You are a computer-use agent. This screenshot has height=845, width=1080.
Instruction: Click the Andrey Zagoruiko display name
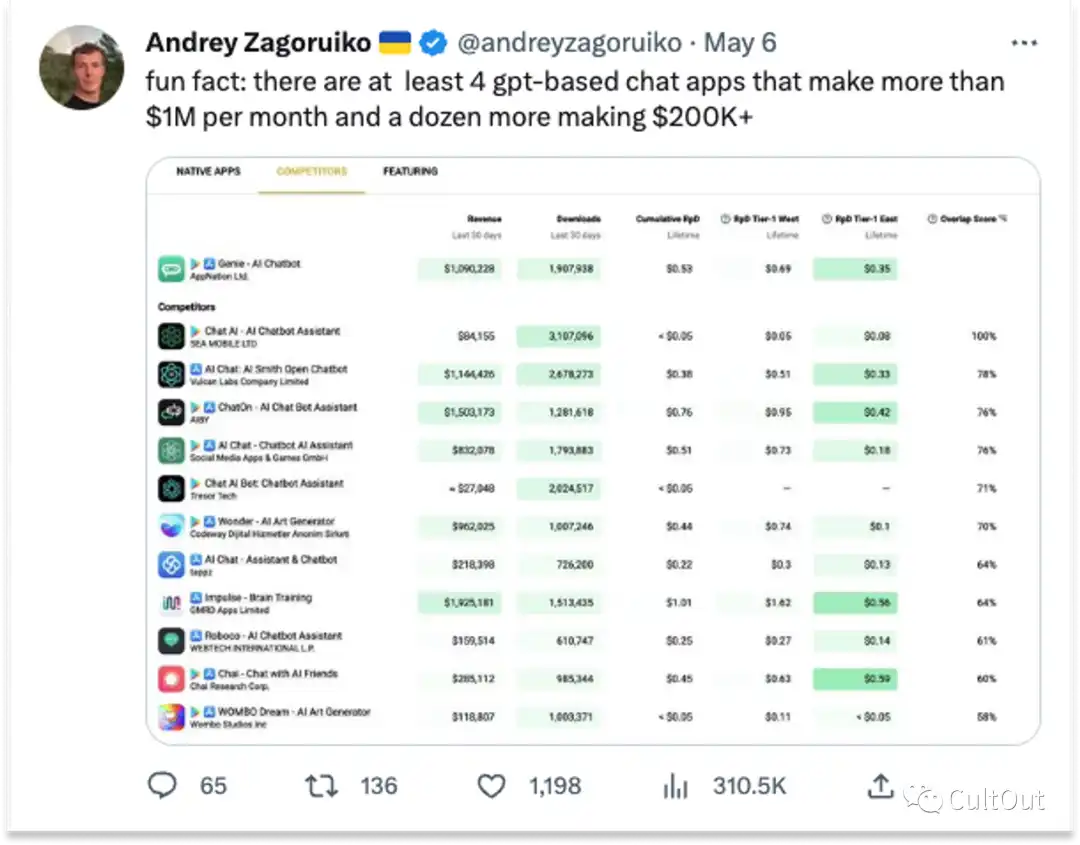pos(258,43)
